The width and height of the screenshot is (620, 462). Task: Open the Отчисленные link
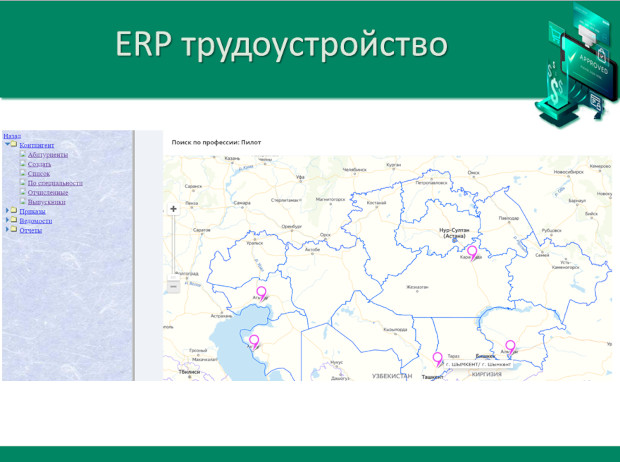coord(48,193)
